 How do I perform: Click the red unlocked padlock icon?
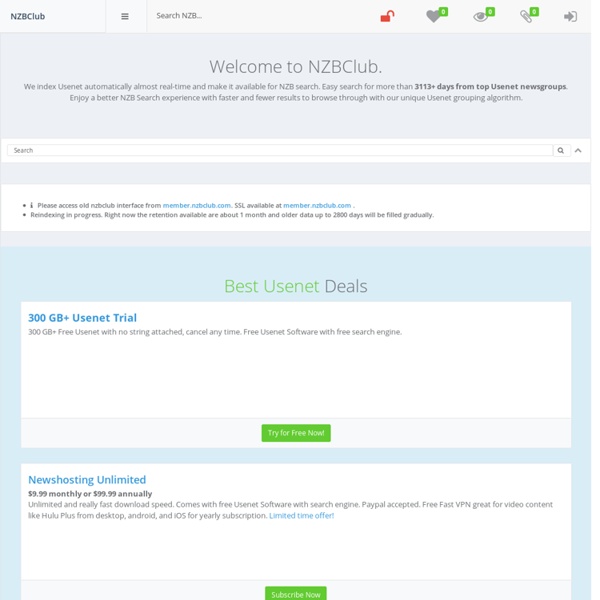[x=387, y=16]
